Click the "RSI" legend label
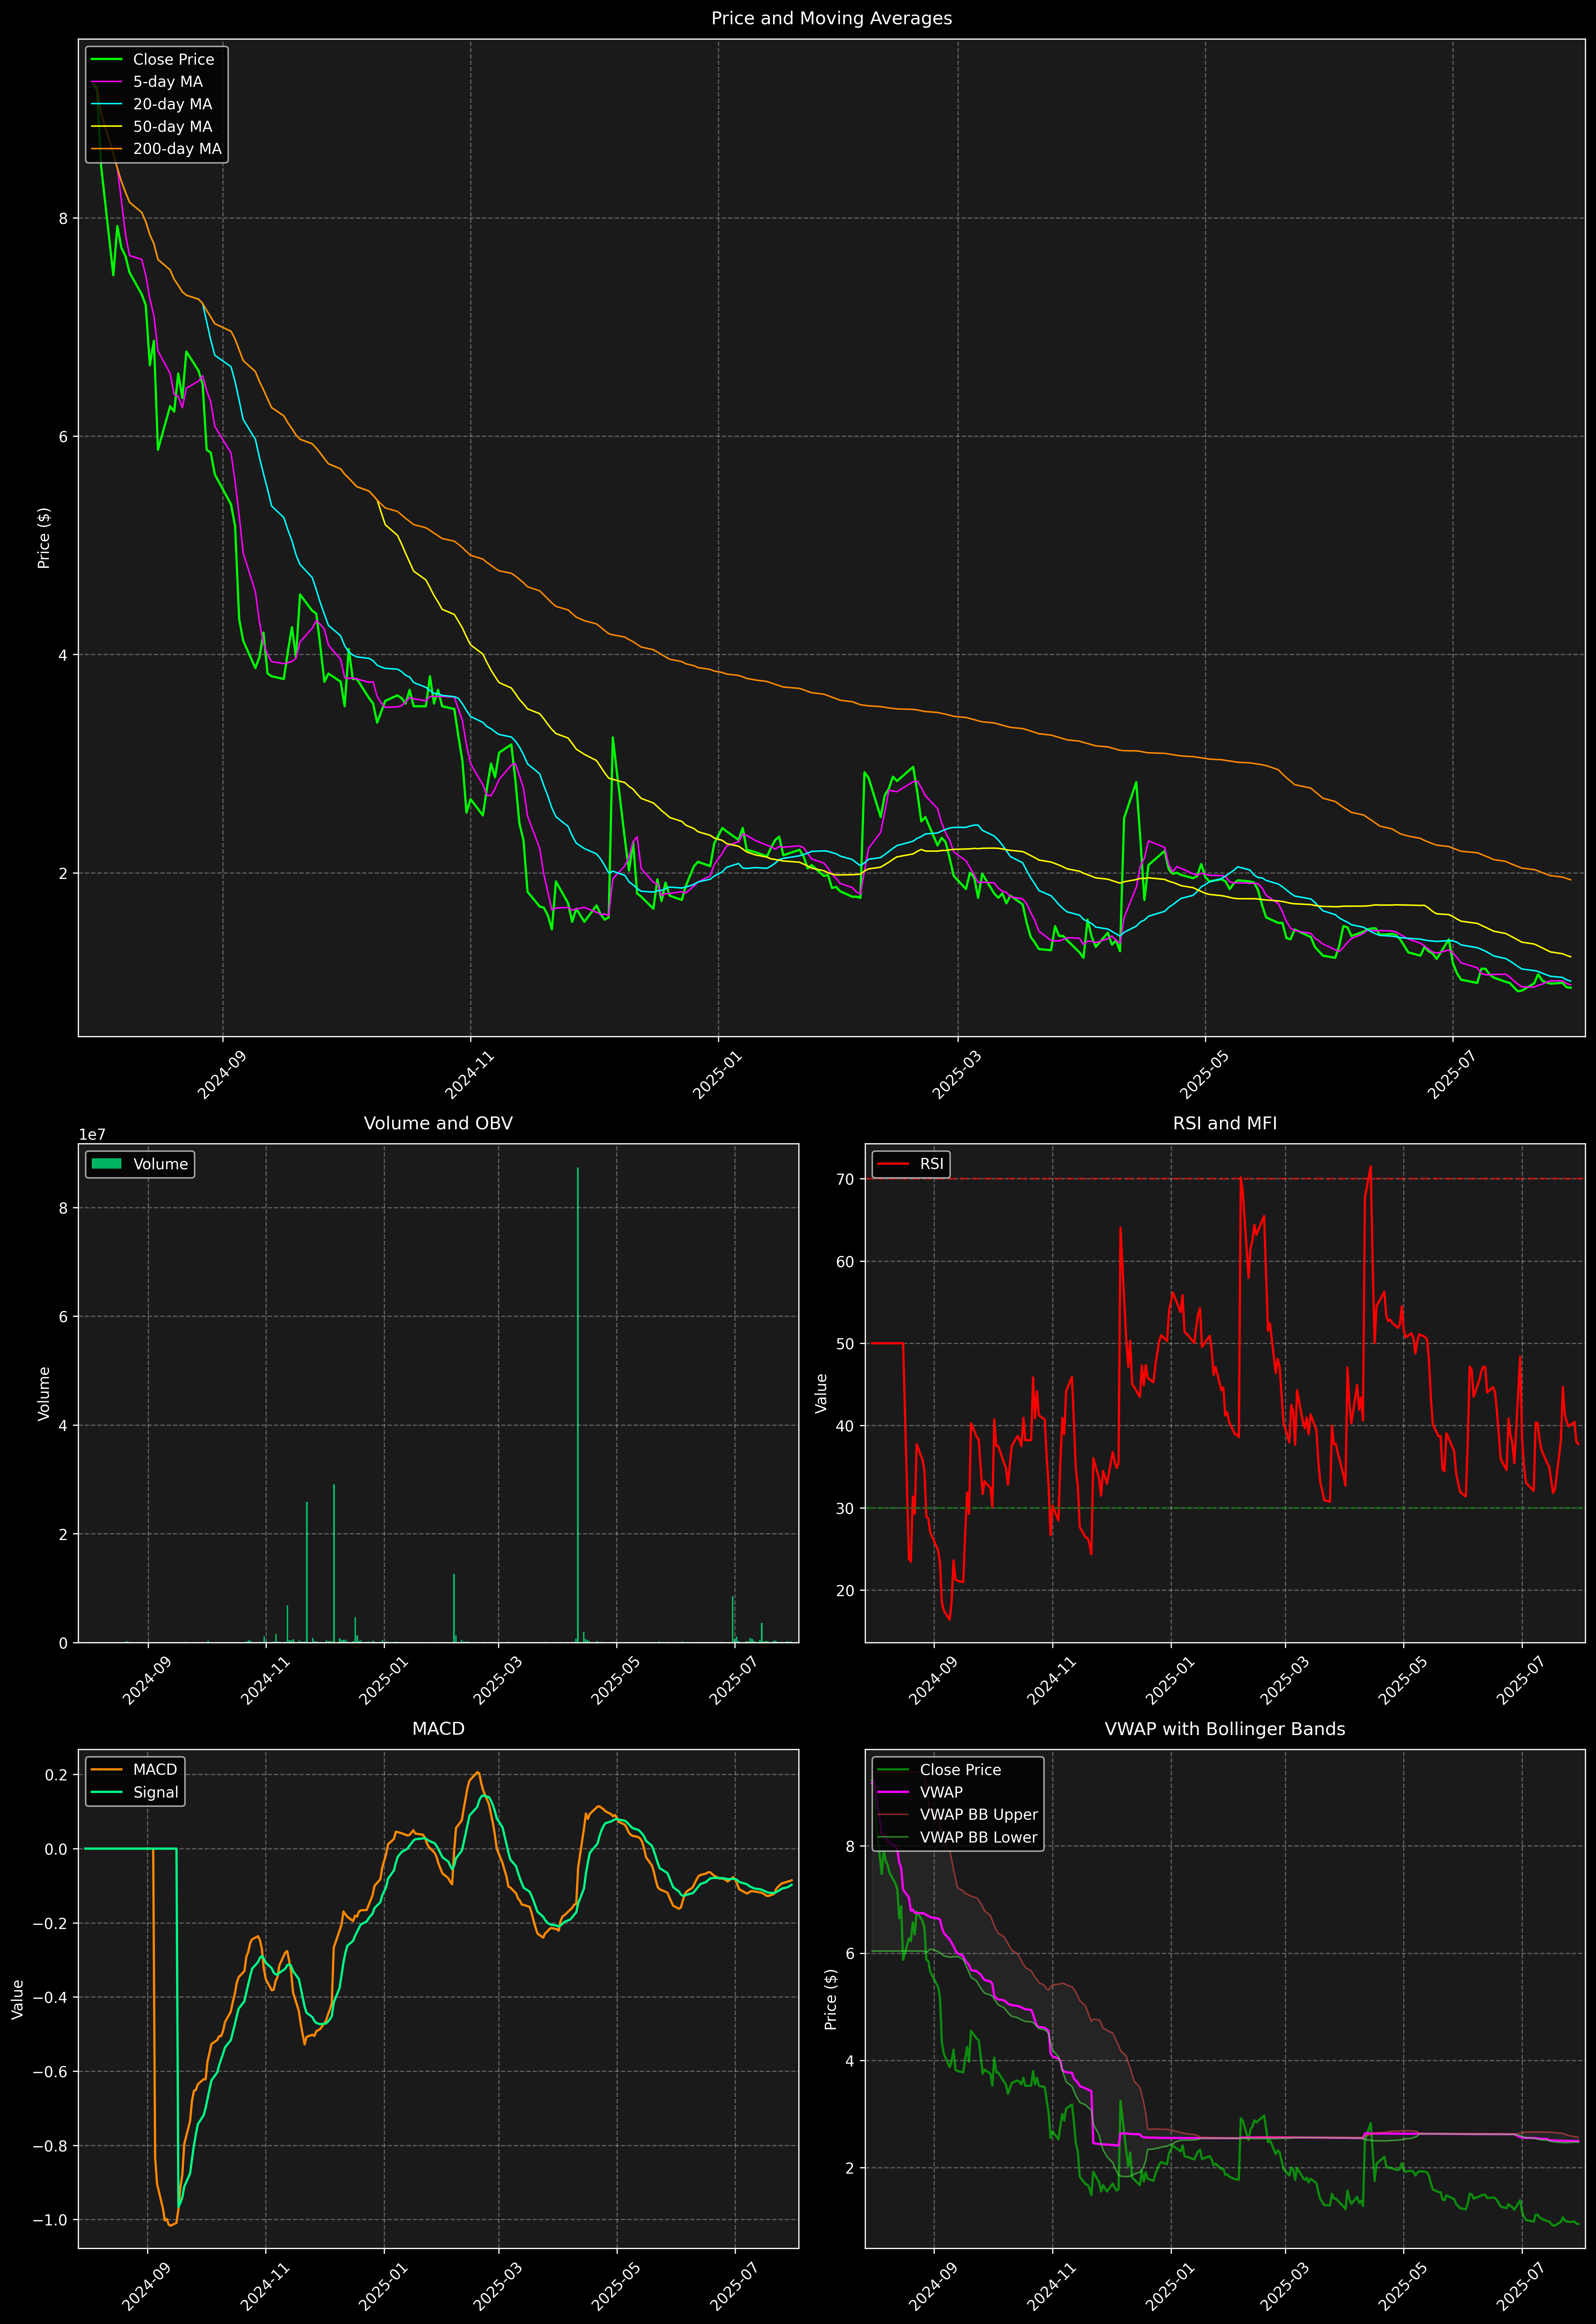This screenshot has height=2324, width=1596. (932, 1164)
